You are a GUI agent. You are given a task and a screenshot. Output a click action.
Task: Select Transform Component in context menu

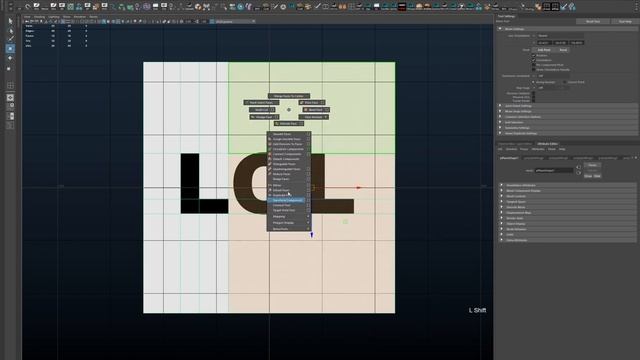pyautogui.click(x=289, y=200)
